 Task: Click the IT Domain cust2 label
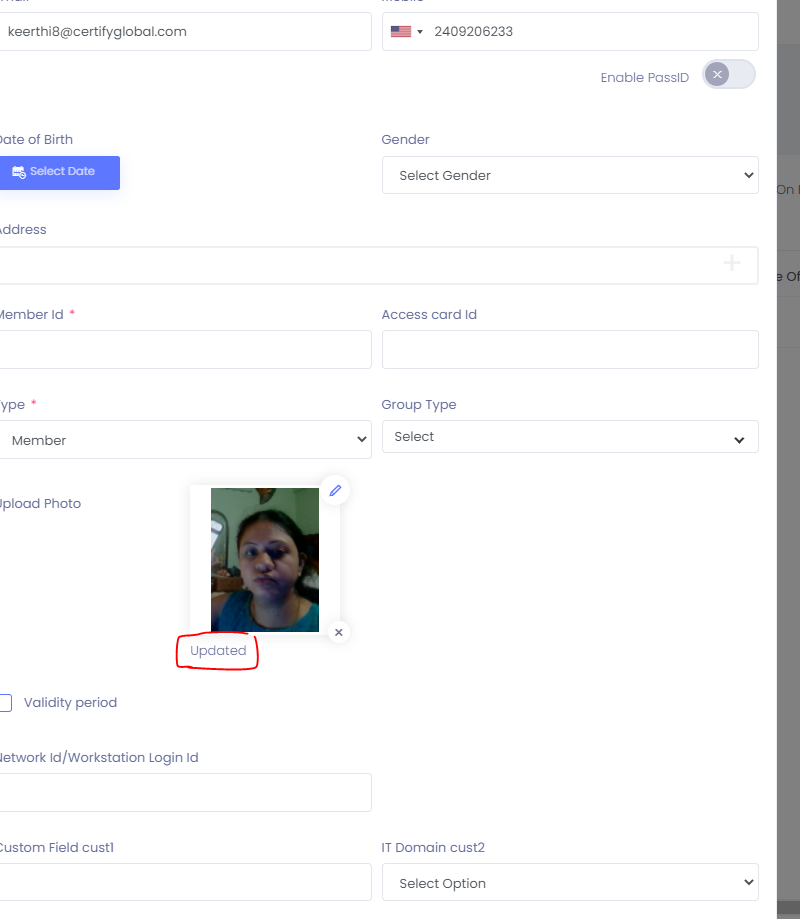[x=433, y=847]
